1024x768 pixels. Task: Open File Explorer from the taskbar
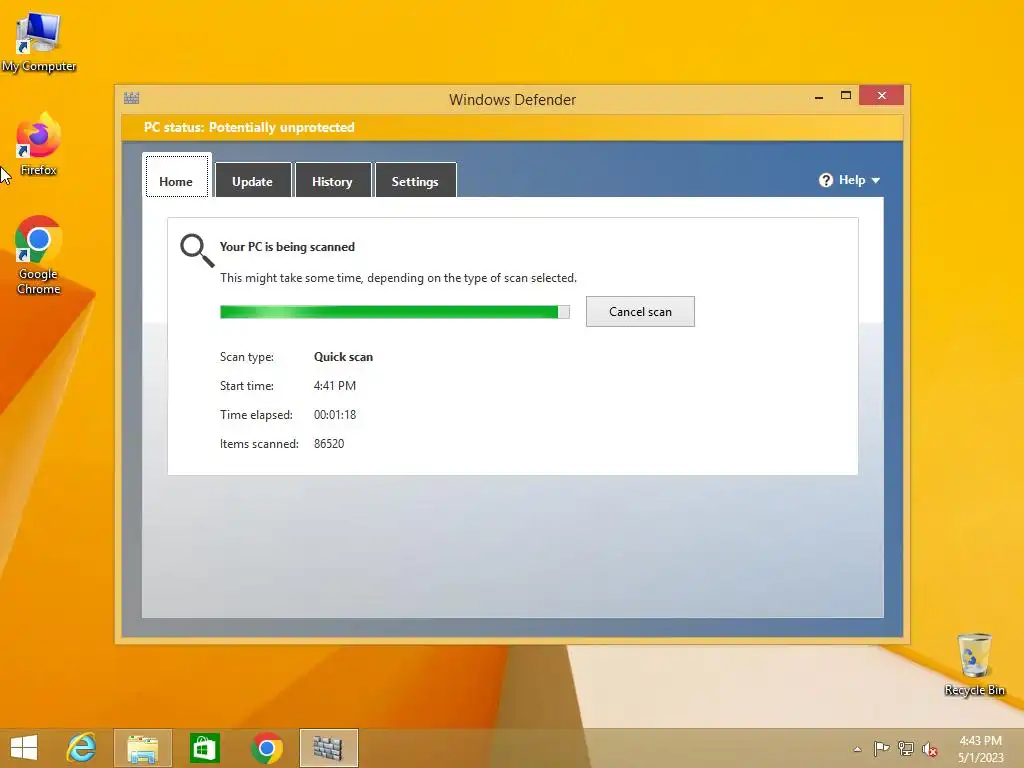click(142, 748)
